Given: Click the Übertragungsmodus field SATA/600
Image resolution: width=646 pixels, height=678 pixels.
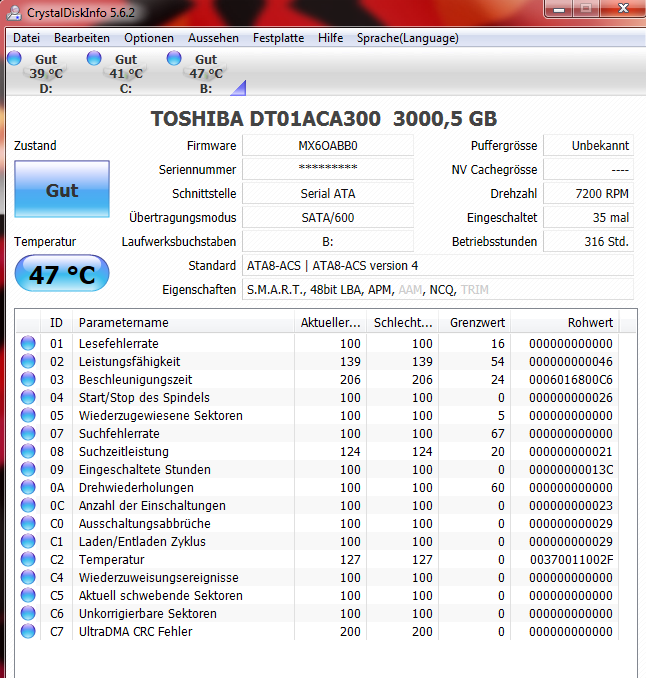Looking at the screenshot, I should pos(328,217).
